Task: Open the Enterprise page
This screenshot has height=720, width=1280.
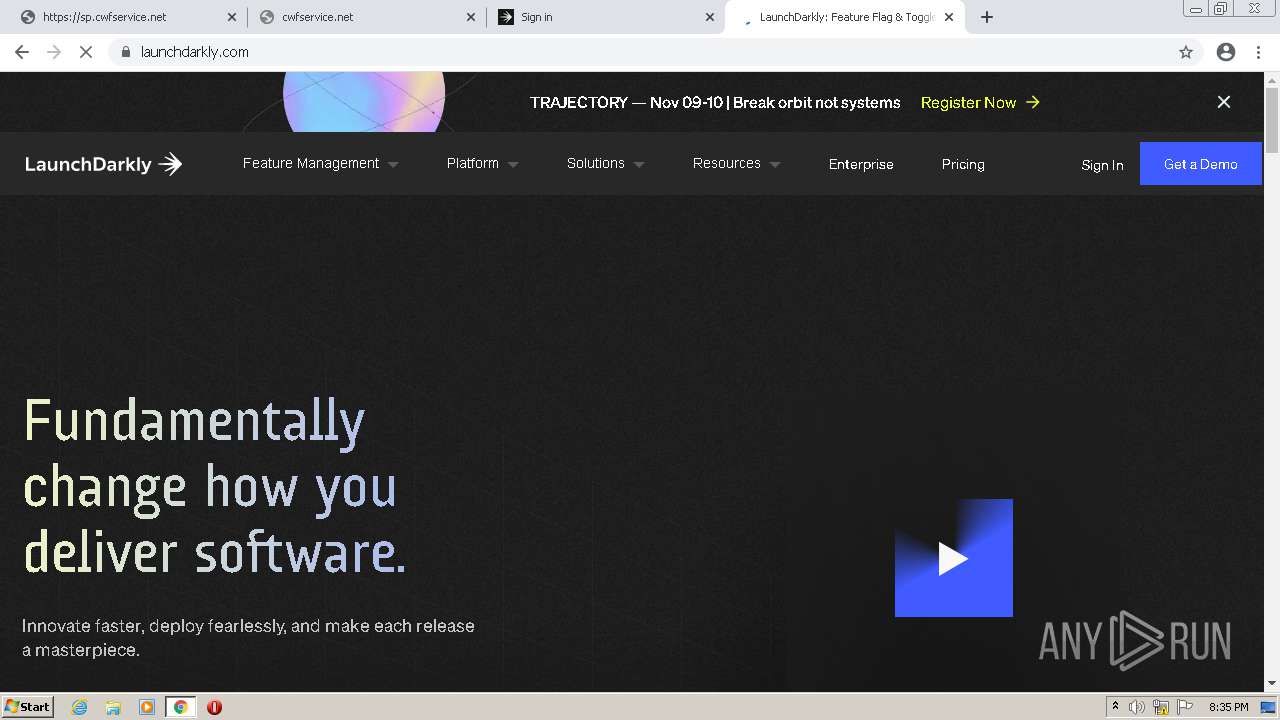Action: coord(861,164)
